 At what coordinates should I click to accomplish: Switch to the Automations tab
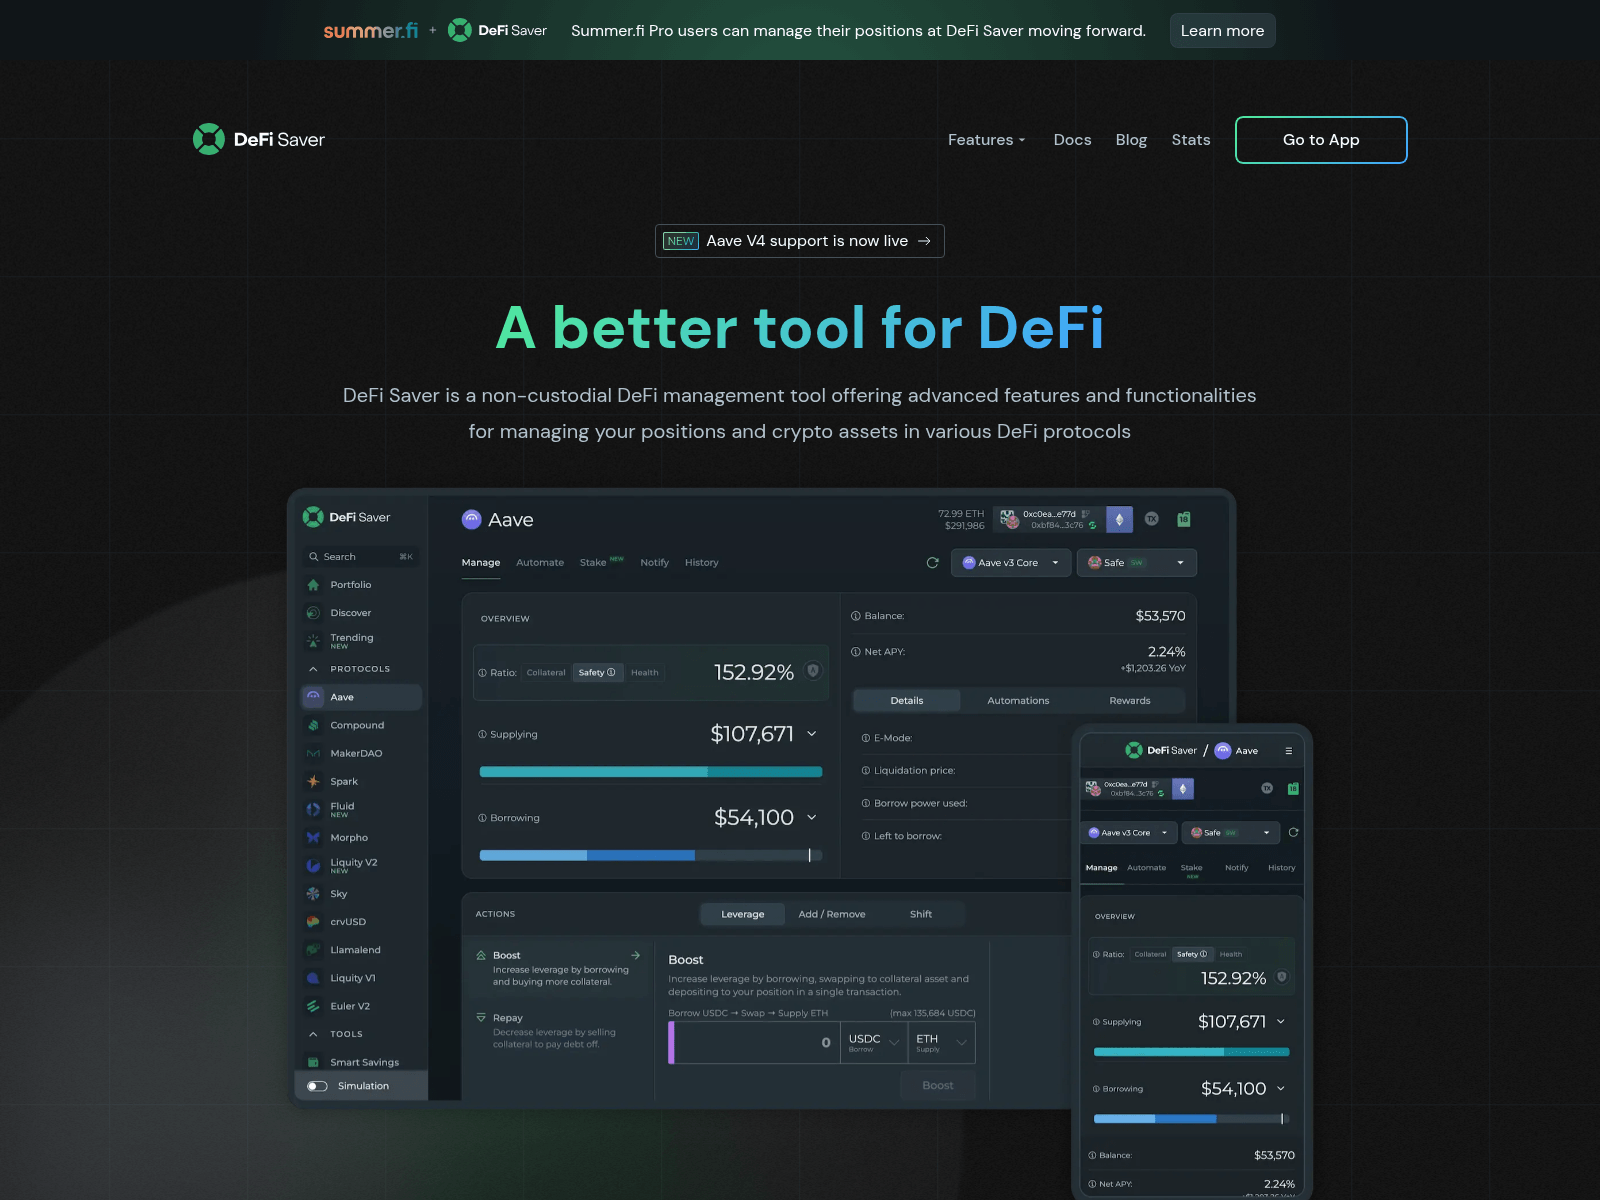[x=1018, y=700]
